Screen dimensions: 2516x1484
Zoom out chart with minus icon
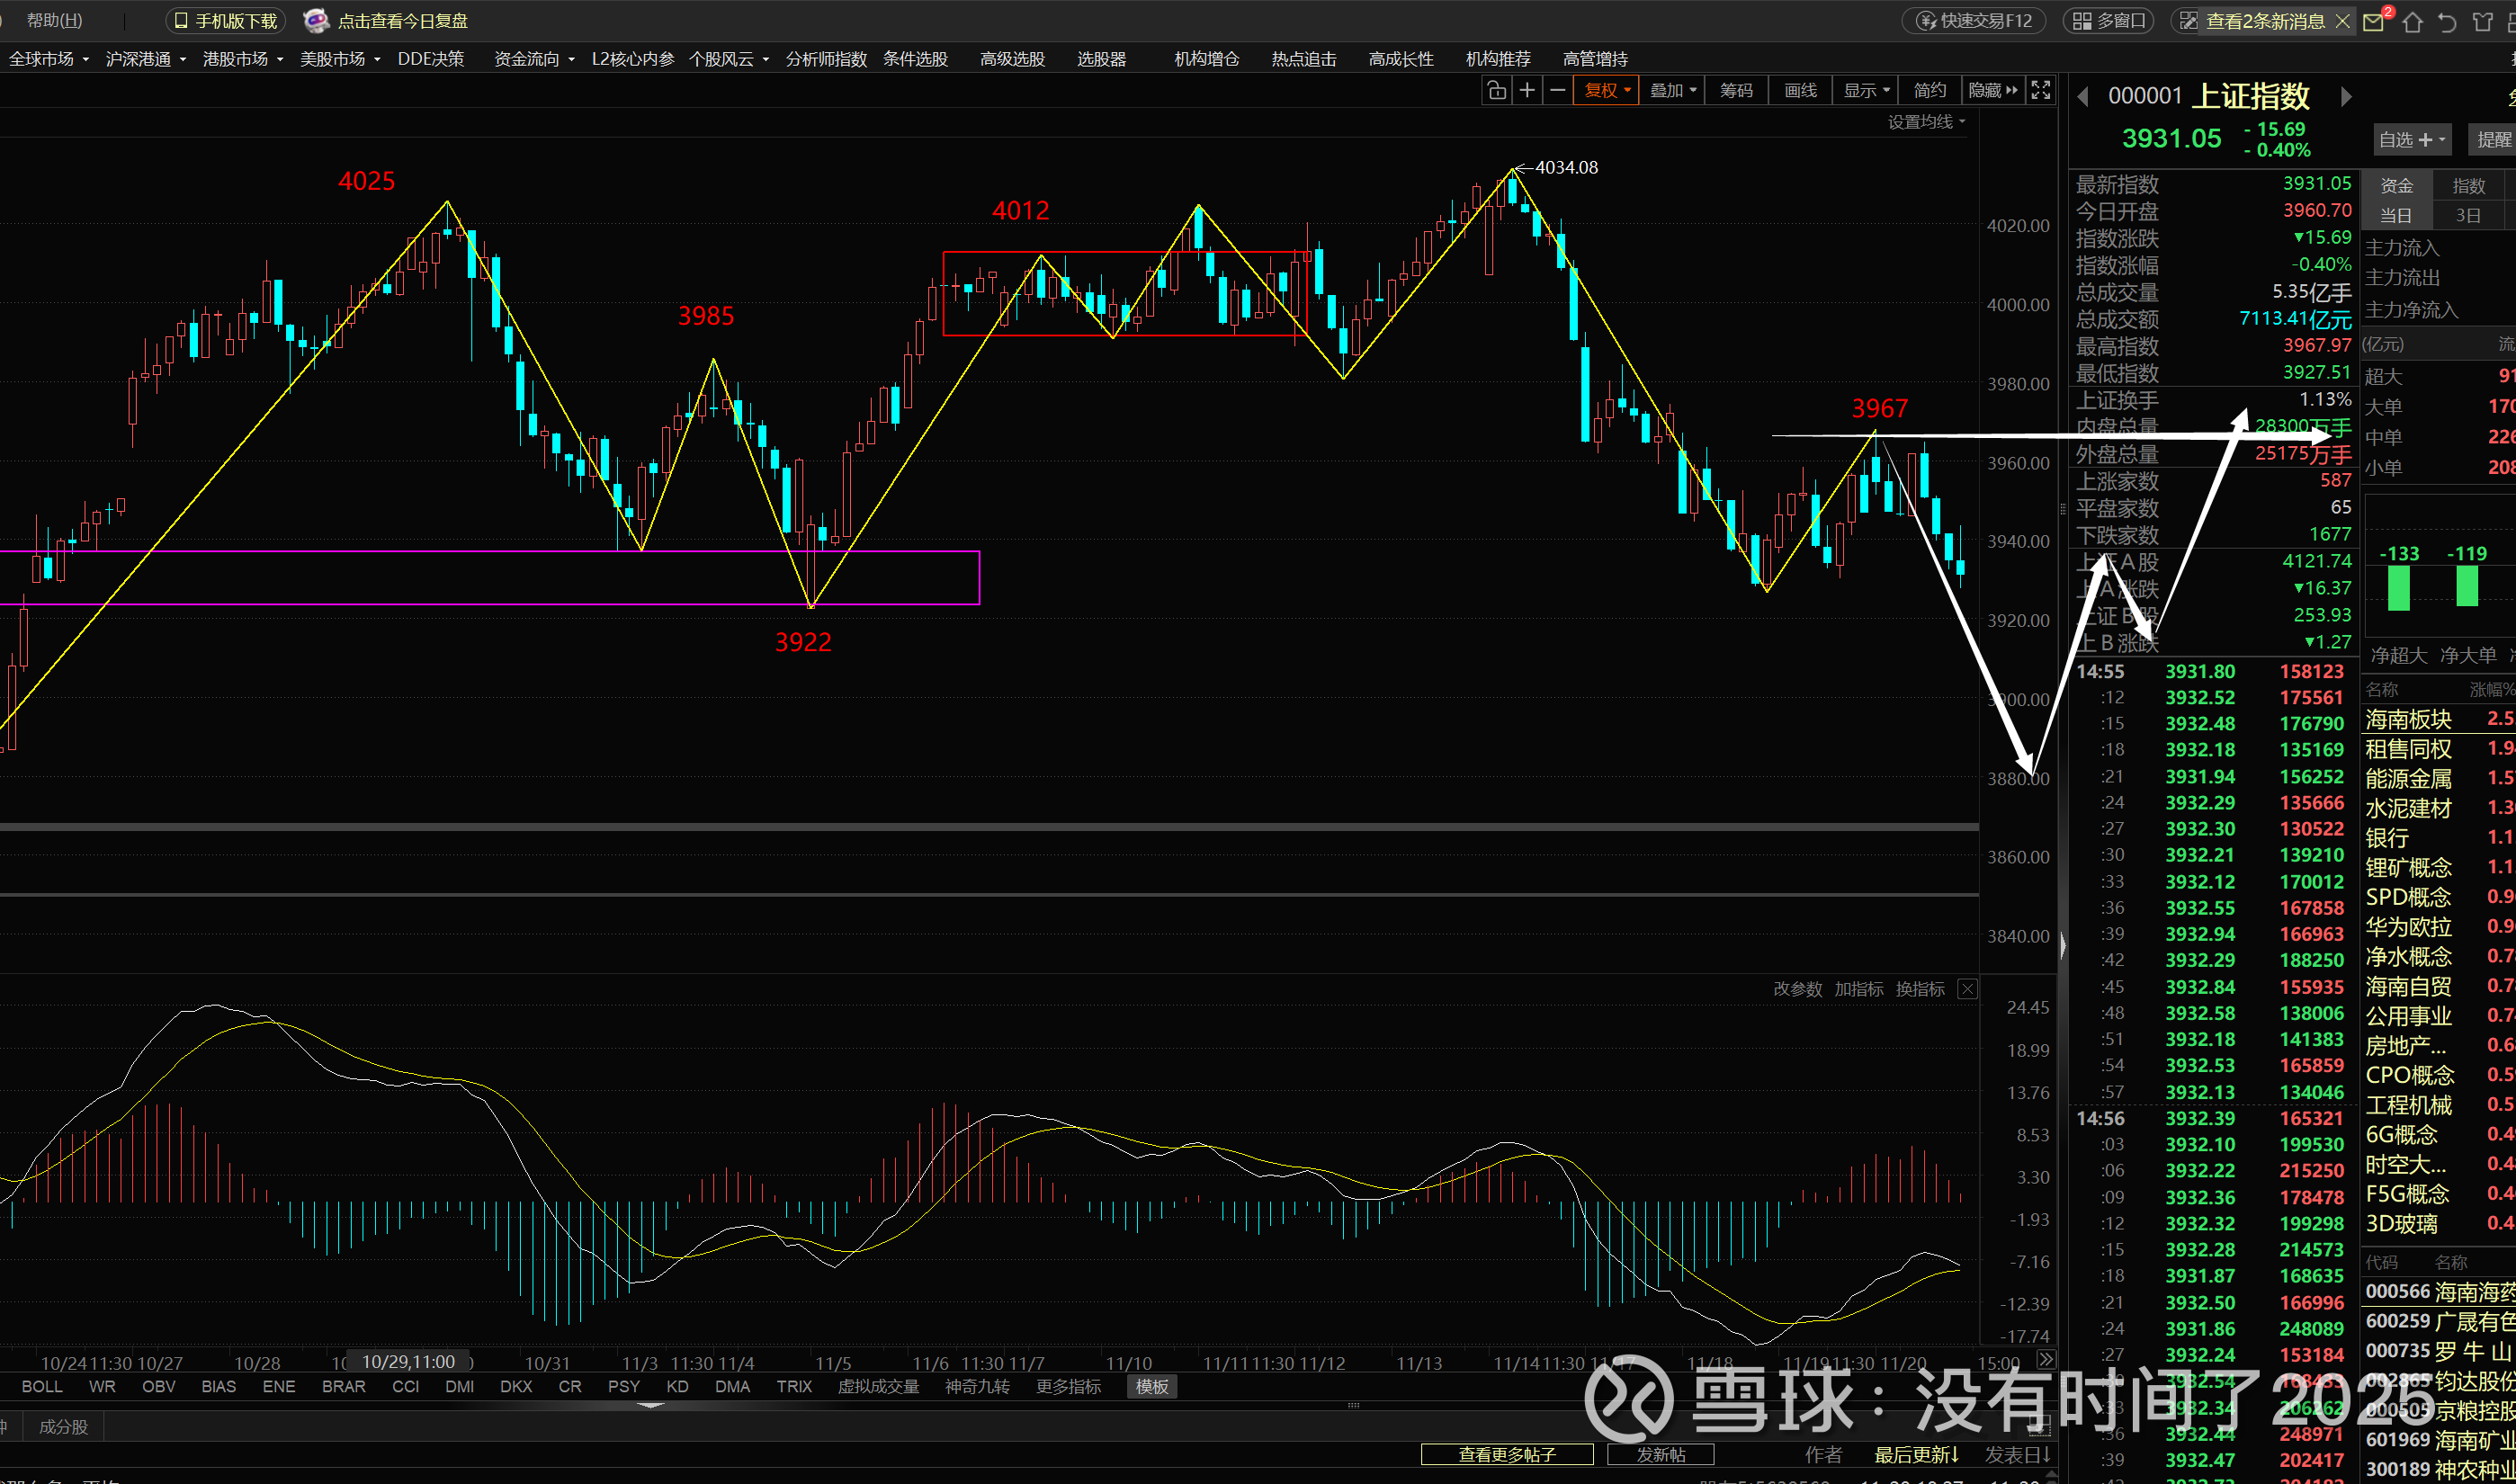1557,91
